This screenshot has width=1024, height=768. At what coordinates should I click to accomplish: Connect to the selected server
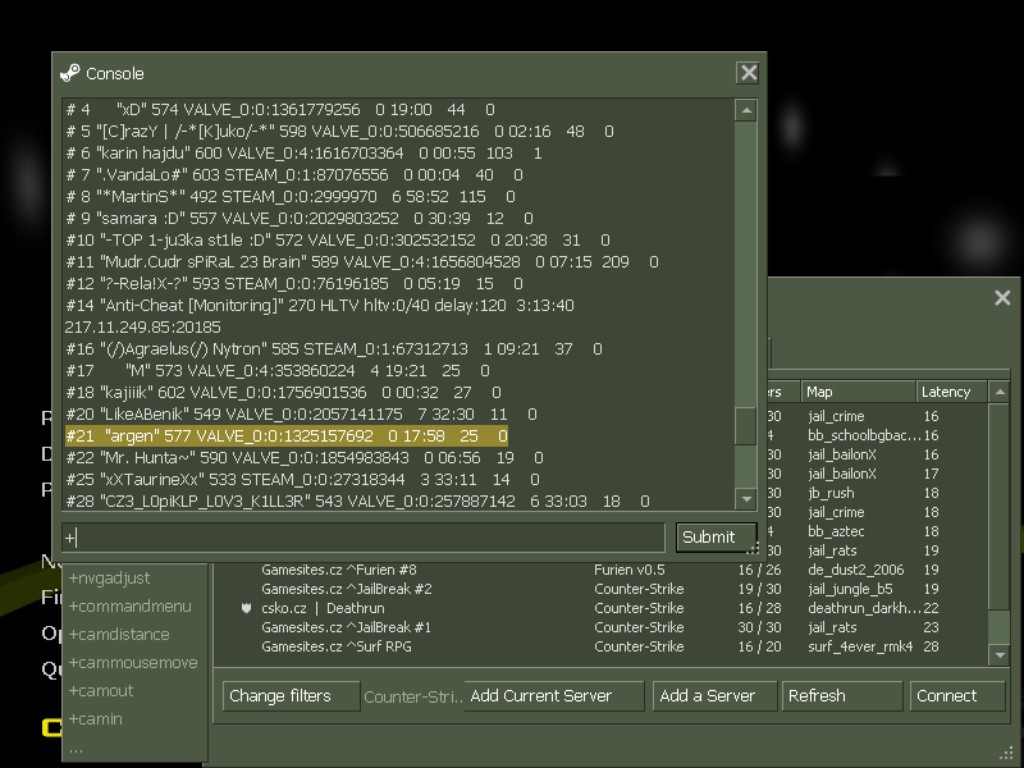coord(957,696)
